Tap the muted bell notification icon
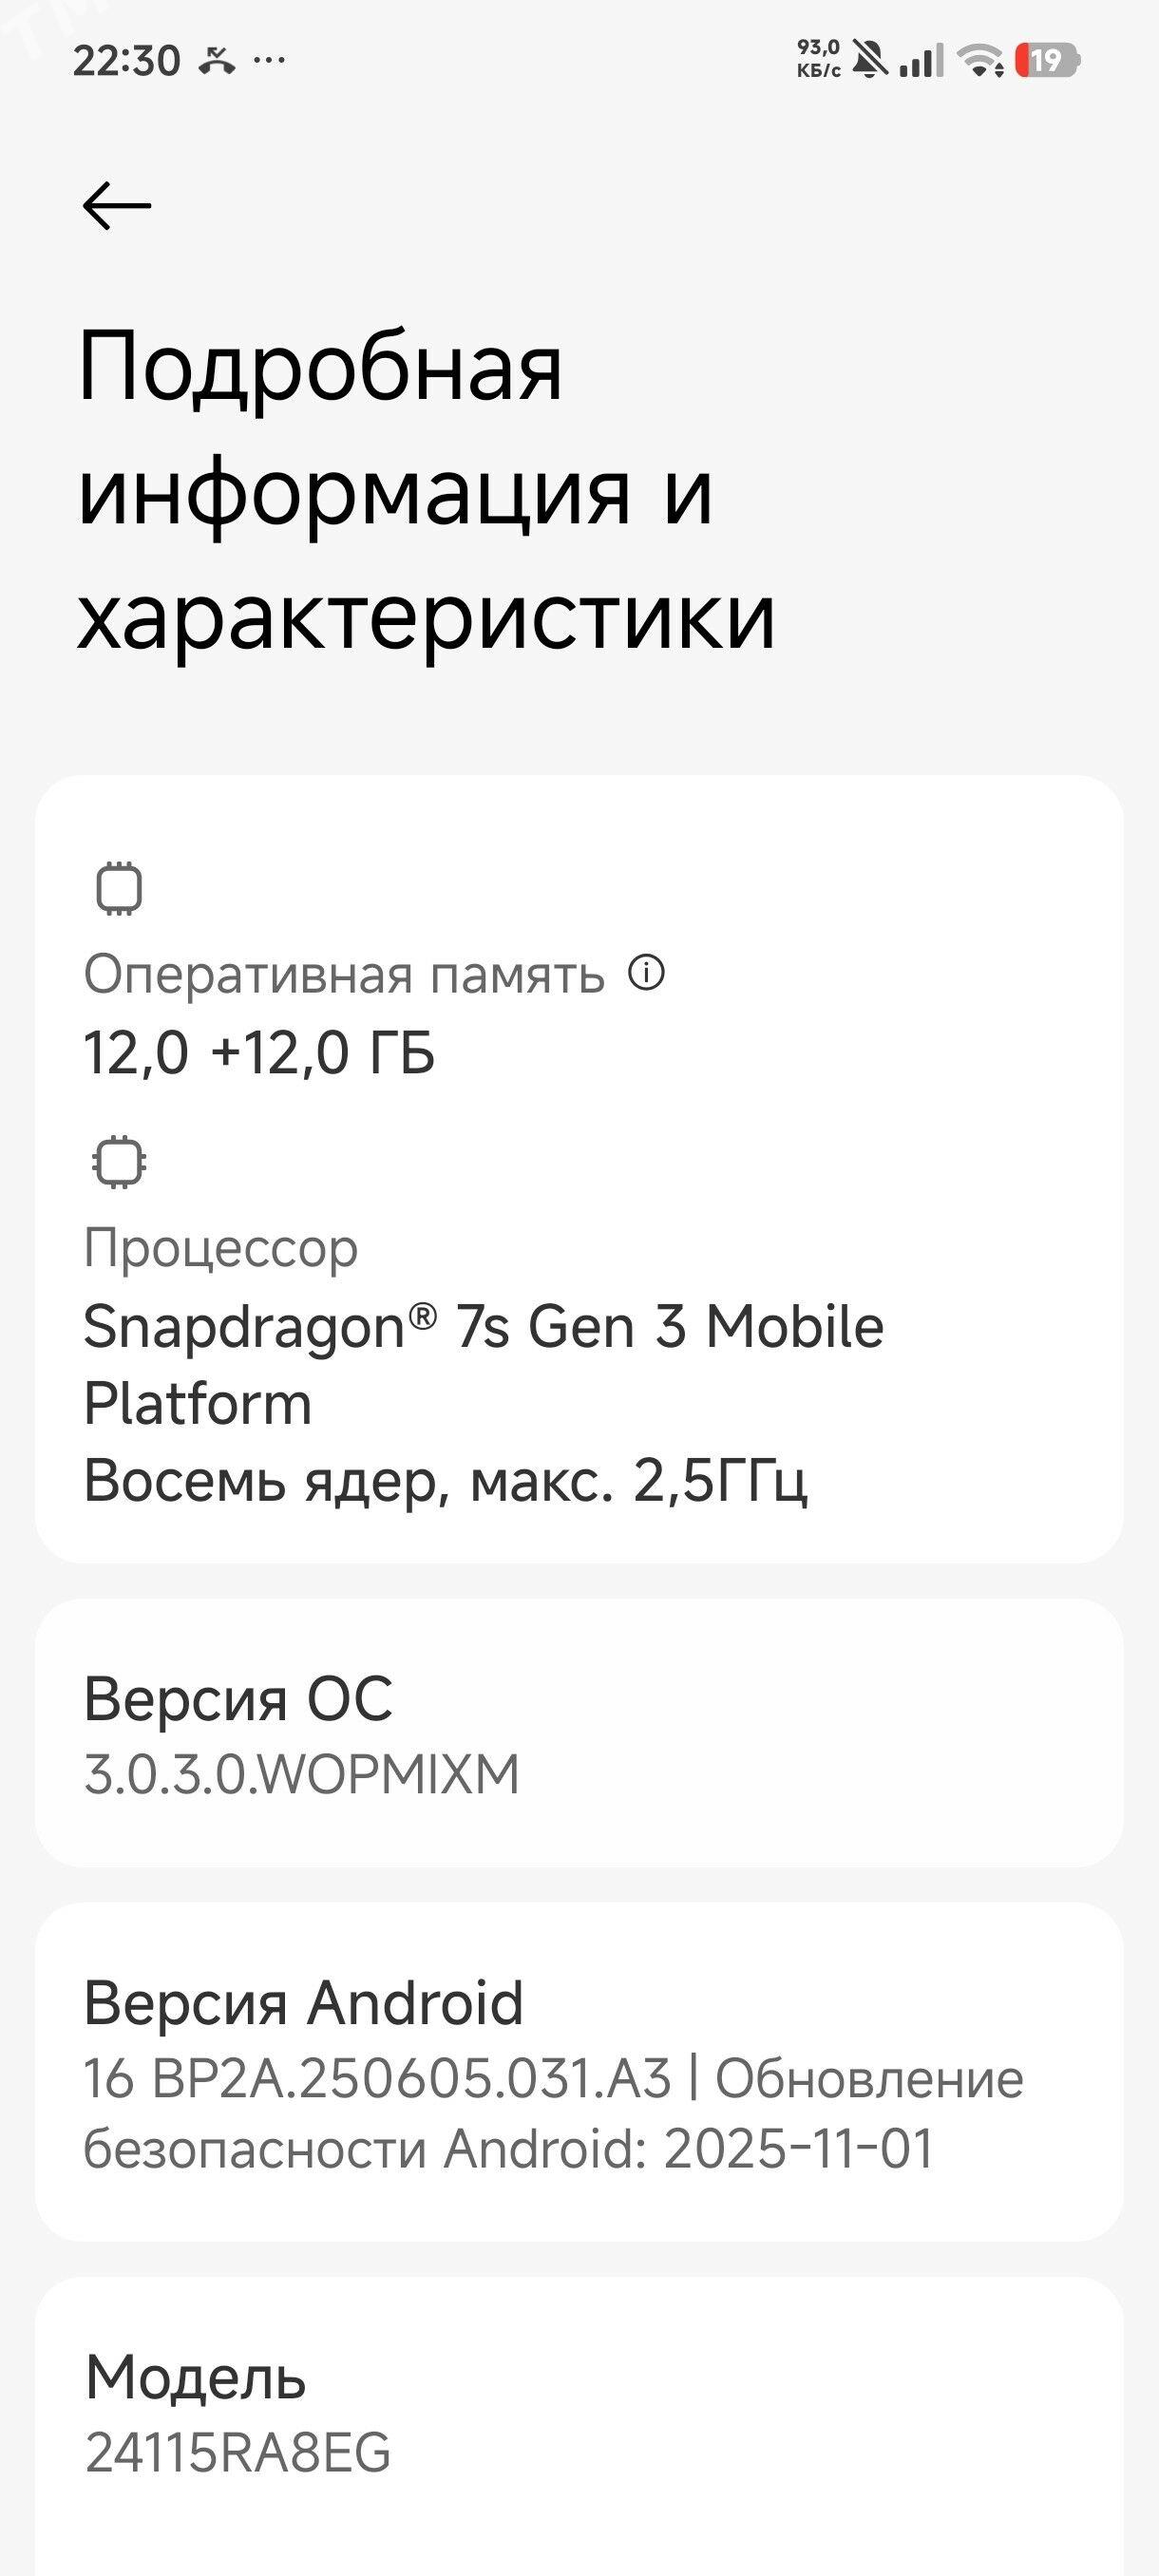 pyautogui.click(x=869, y=61)
